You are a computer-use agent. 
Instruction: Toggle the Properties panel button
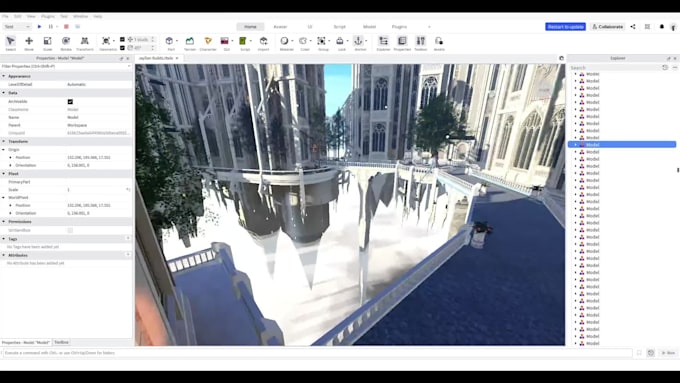coord(402,43)
